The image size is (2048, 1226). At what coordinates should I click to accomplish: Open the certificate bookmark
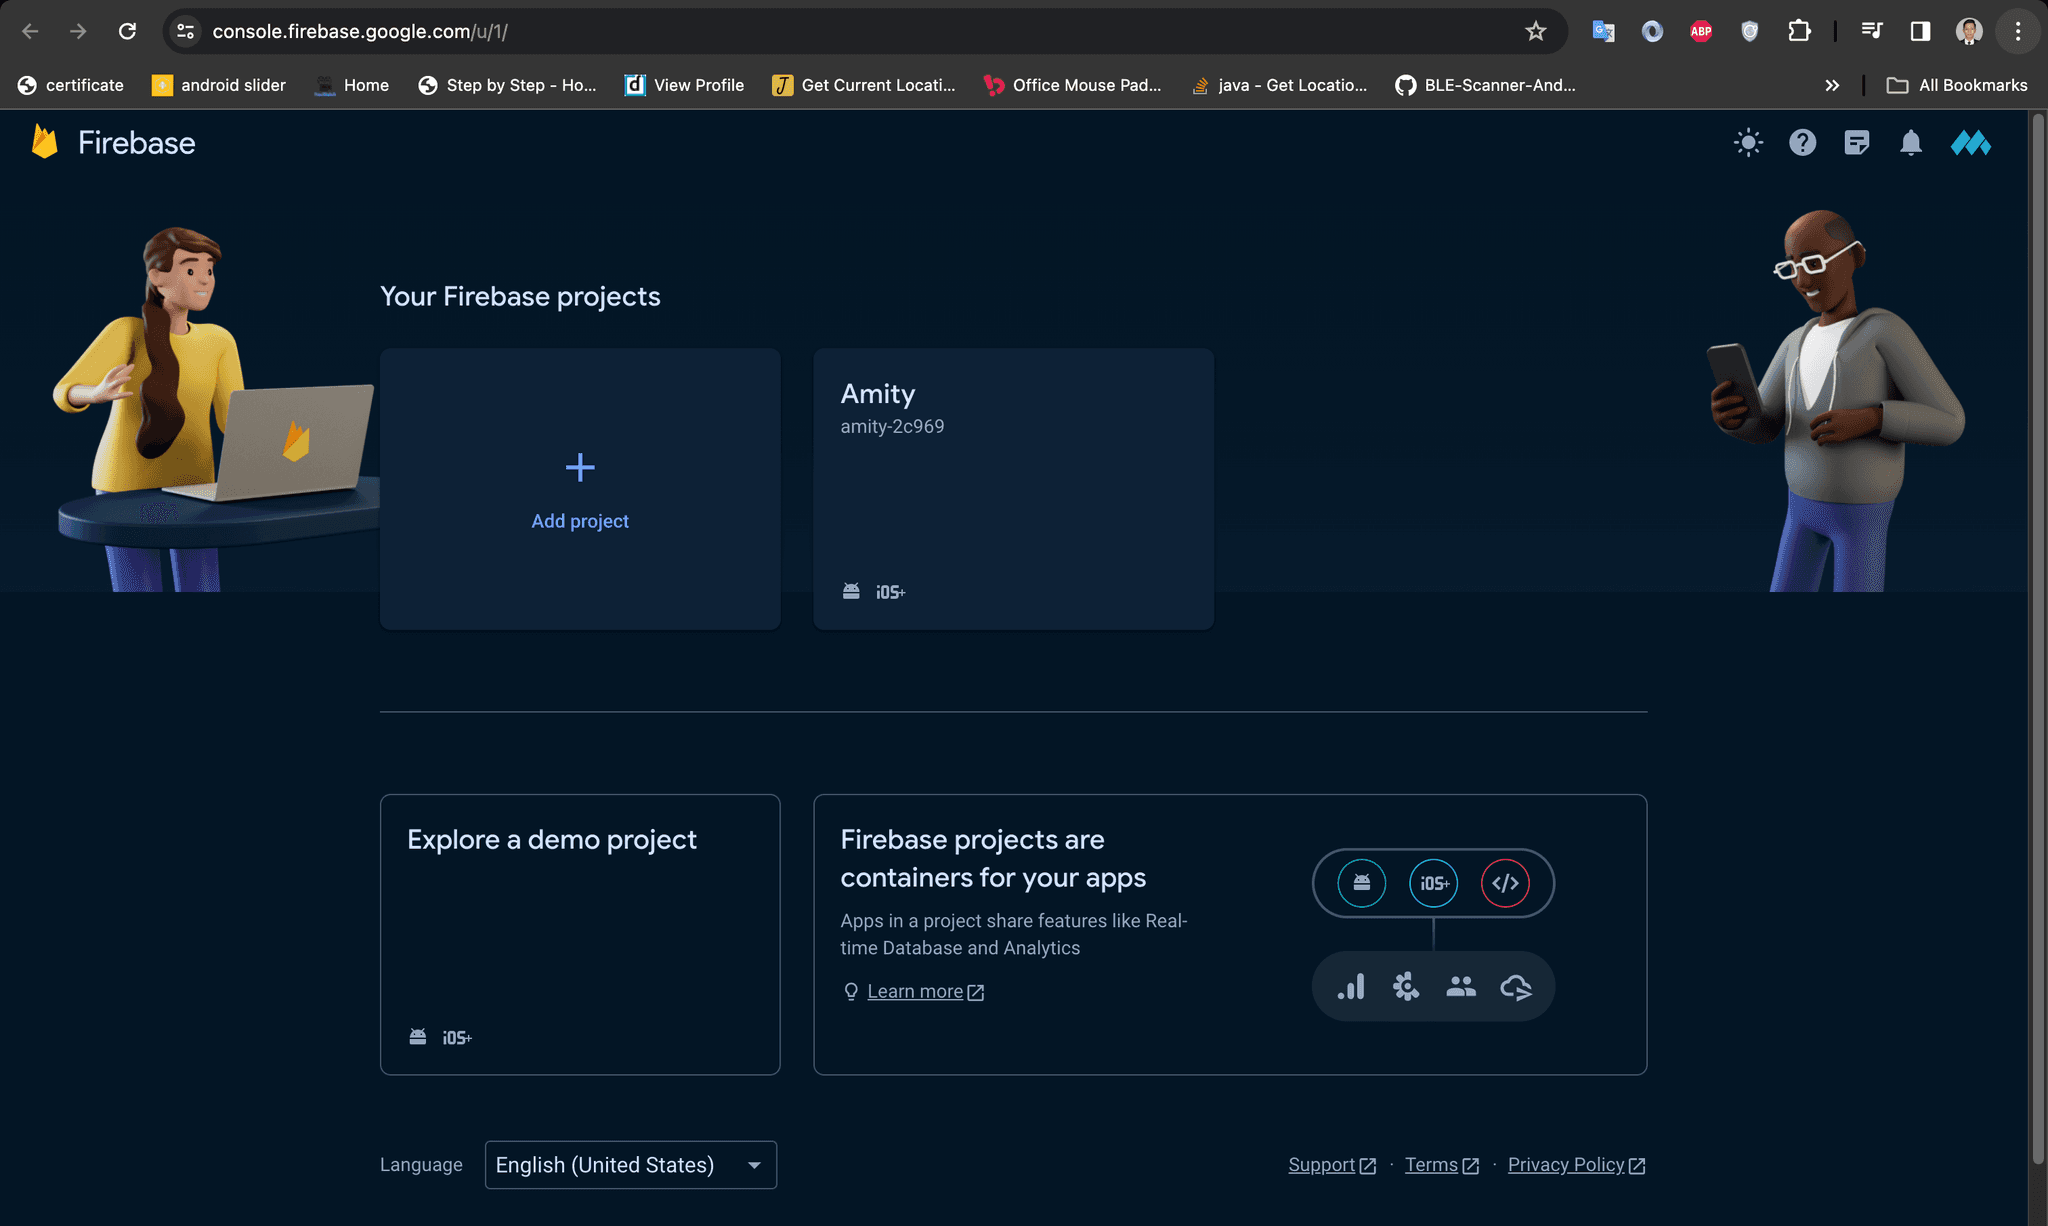tap(71, 85)
